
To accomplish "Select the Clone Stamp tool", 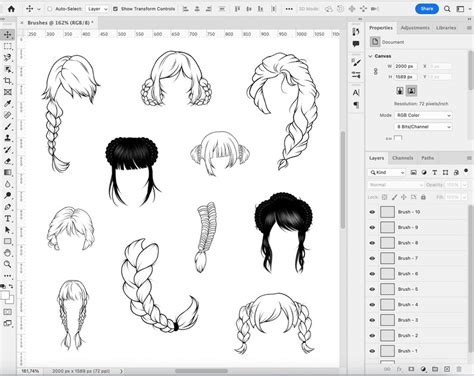I will [x=8, y=138].
